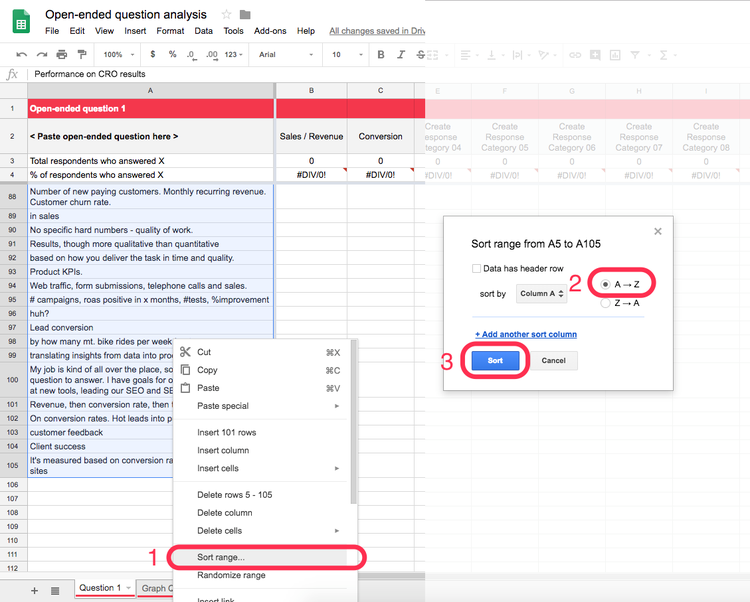Screen dimensions: 750x602
Task: Select the A → Z sort order radio
Action: [605, 285]
